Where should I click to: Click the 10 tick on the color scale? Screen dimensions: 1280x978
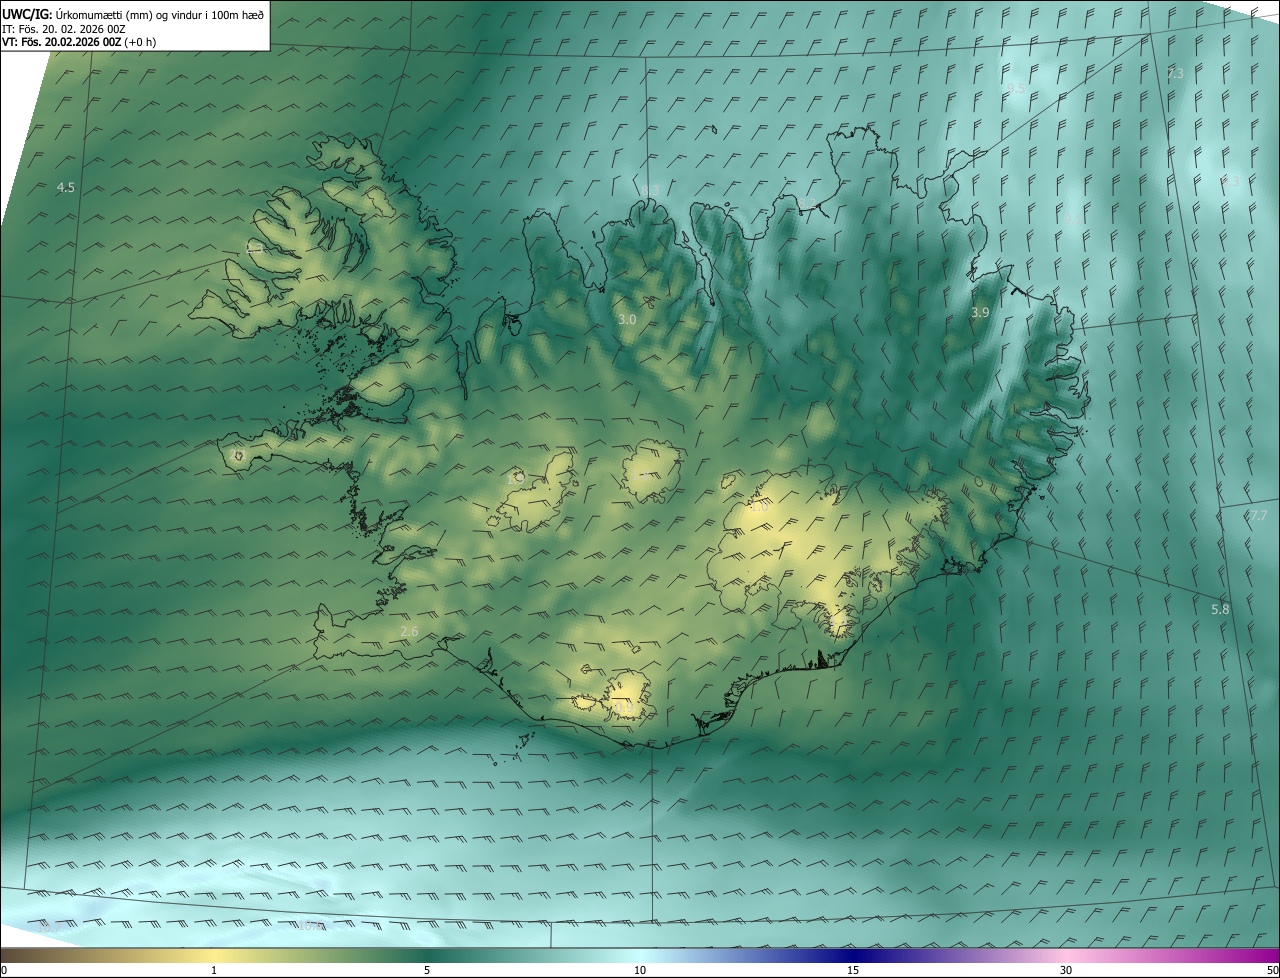pos(640,970)
